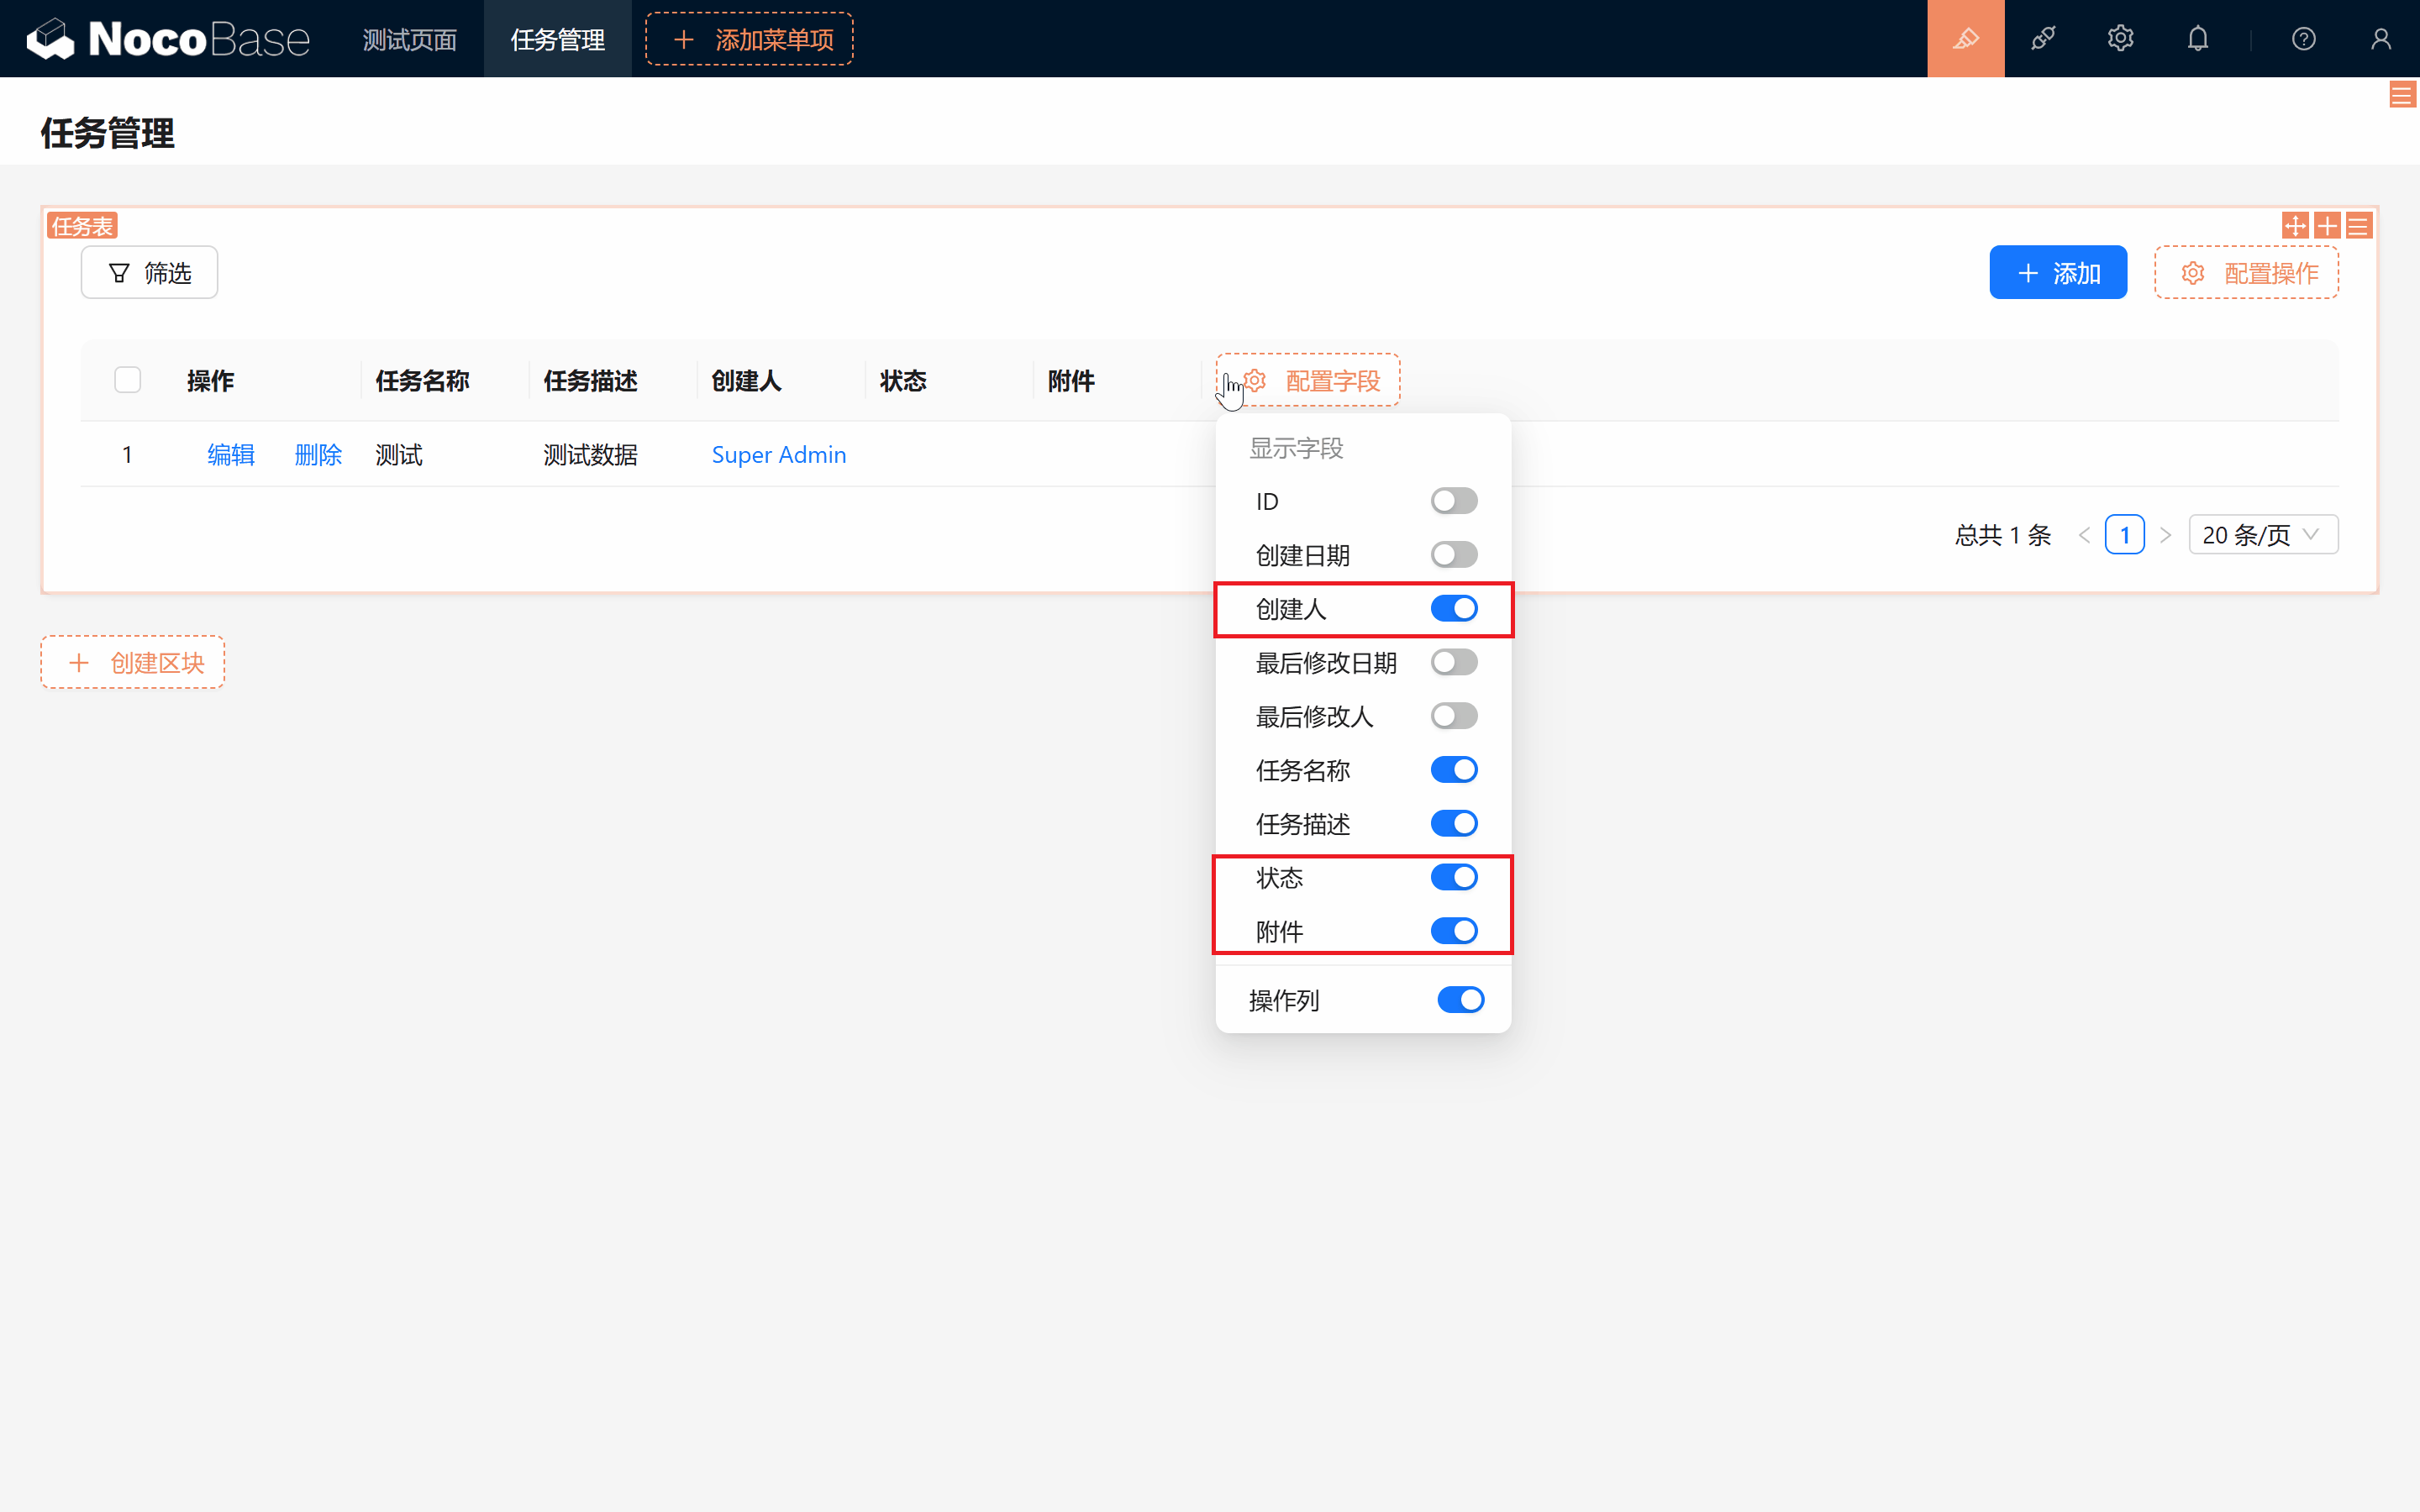Open user profile icon
This screenshot has height=1512, width=2420.
pyautogui.click(x=2380, y=39)
